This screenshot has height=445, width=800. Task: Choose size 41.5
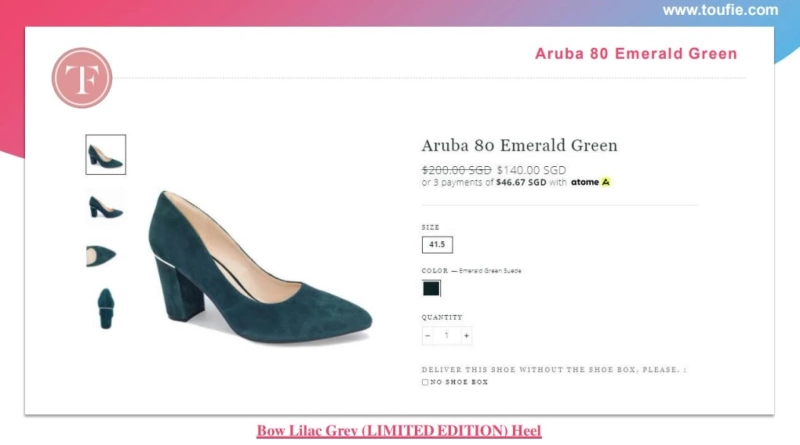click(437, 244)
